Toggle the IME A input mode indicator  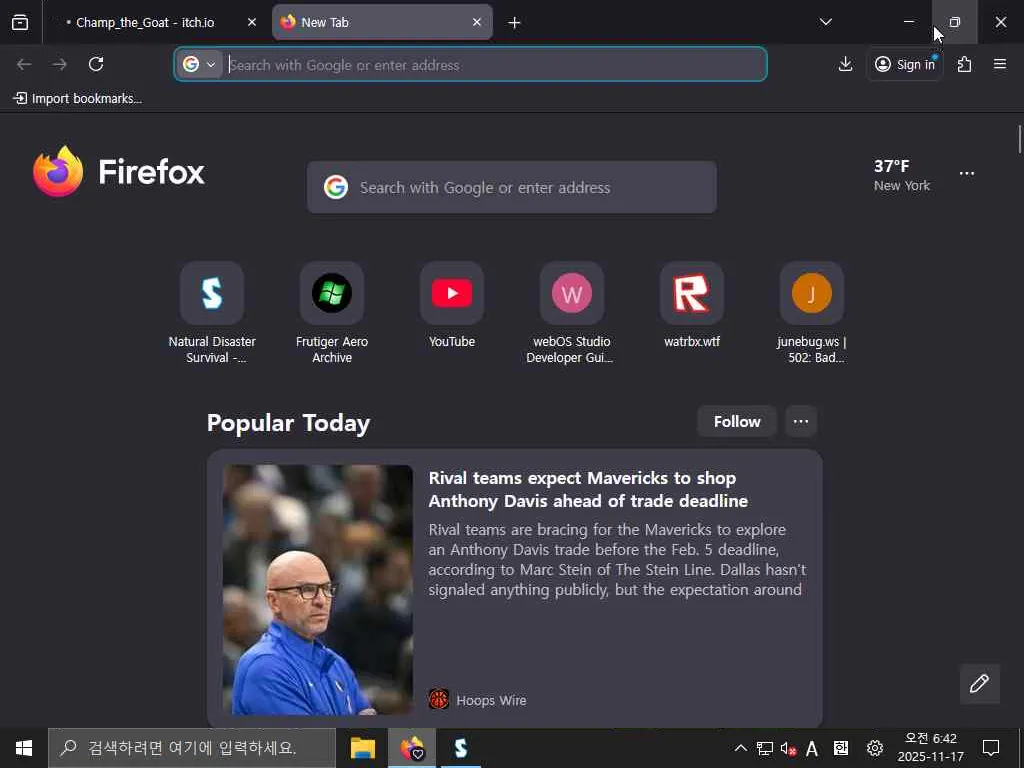pos(812,749)
